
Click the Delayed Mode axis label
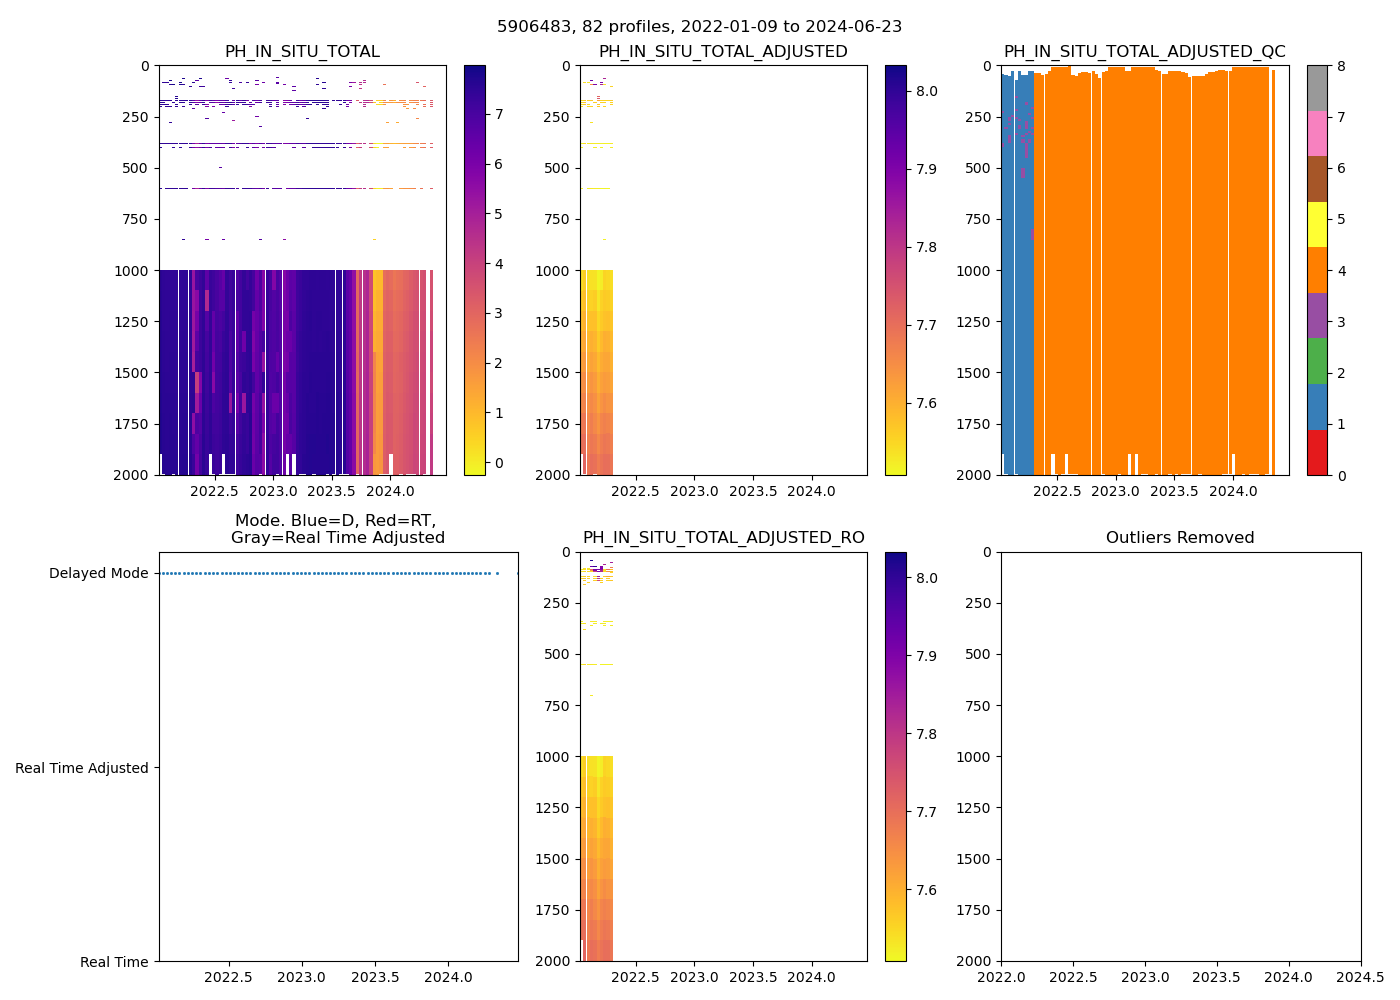[98, 574]
